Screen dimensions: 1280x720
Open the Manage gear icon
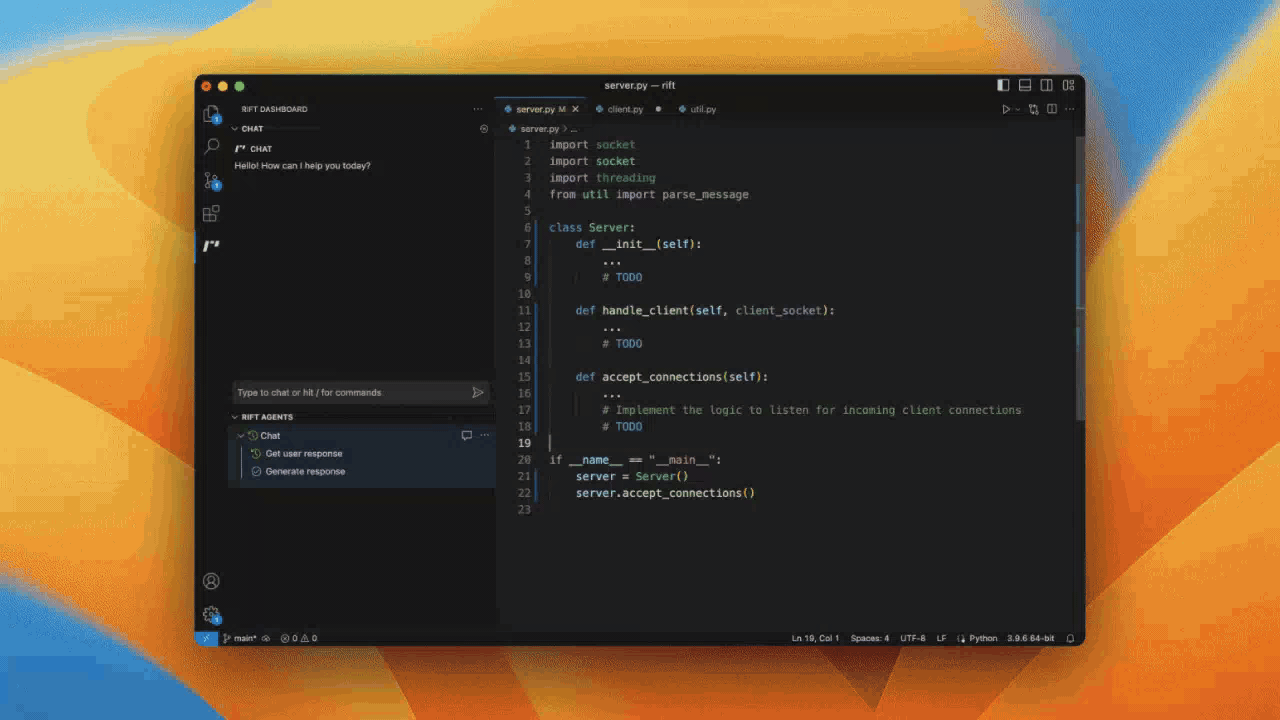click(211, 614)
